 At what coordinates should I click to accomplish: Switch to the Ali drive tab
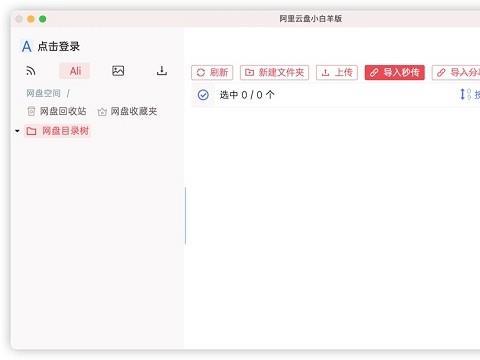[x=75, y=71]
